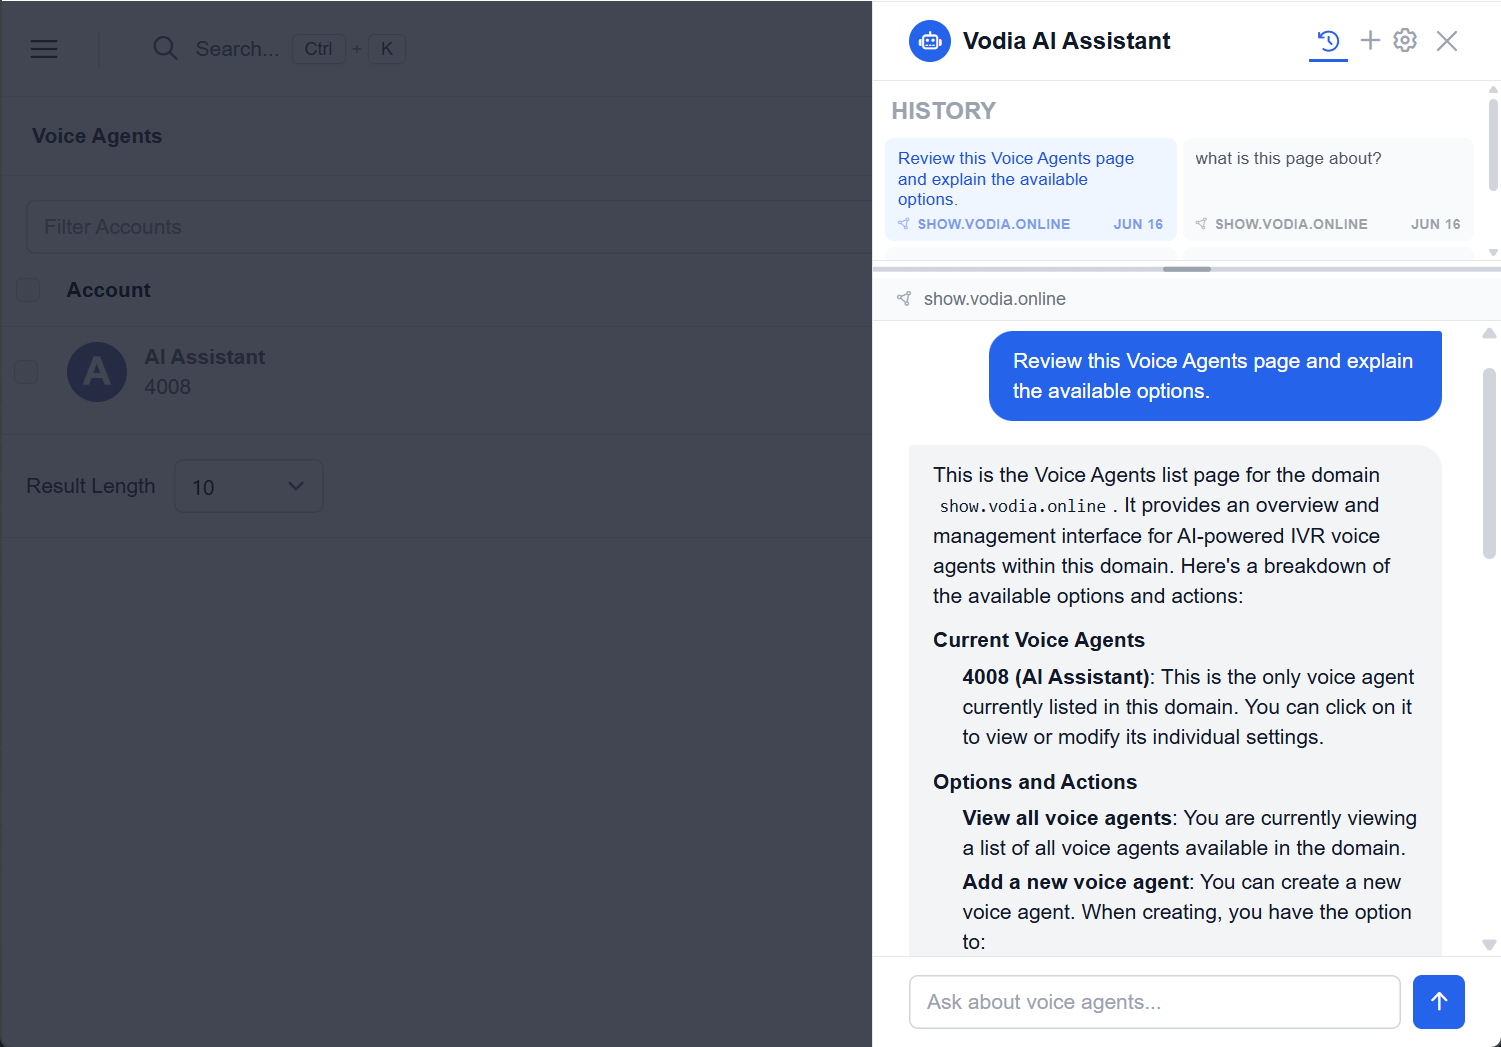Click the Ask about voice agents input
The width and height of the screenshot is (1501, 1047).
(1154, 1002)
